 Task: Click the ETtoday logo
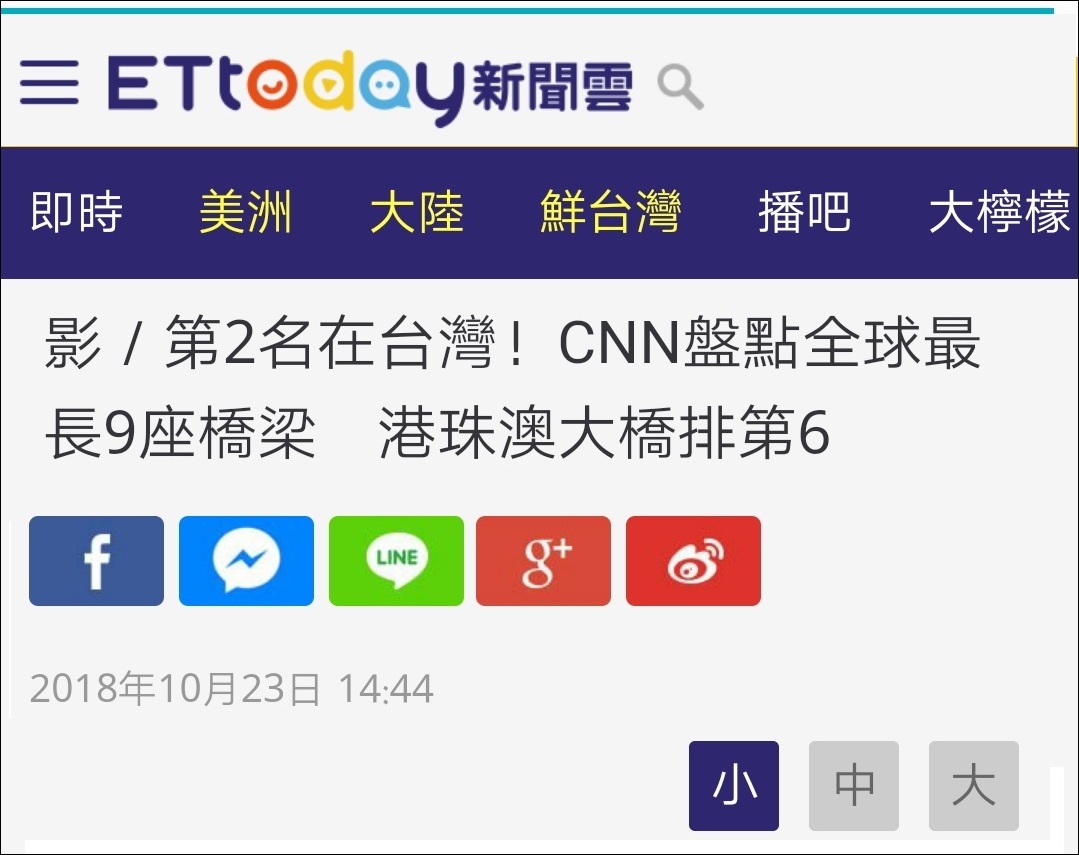tap(370, 87)
